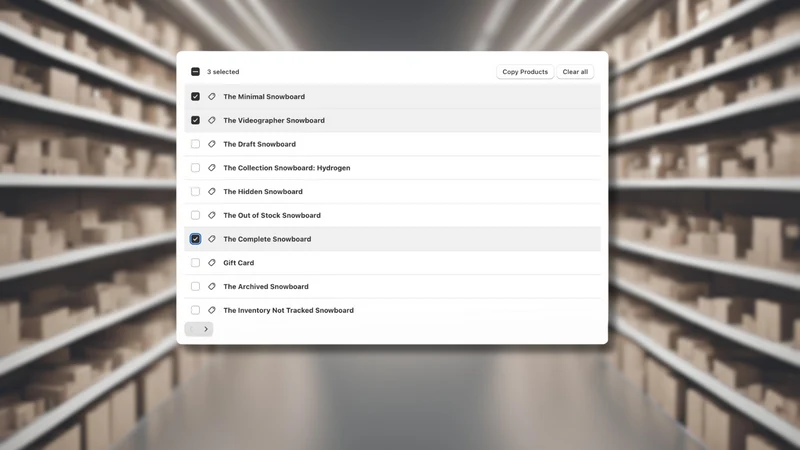The height and width of the screenshot is (450, 800).
Task: Uncheck The Minimal Snowboard checkbox
Action: pos(195,96)
